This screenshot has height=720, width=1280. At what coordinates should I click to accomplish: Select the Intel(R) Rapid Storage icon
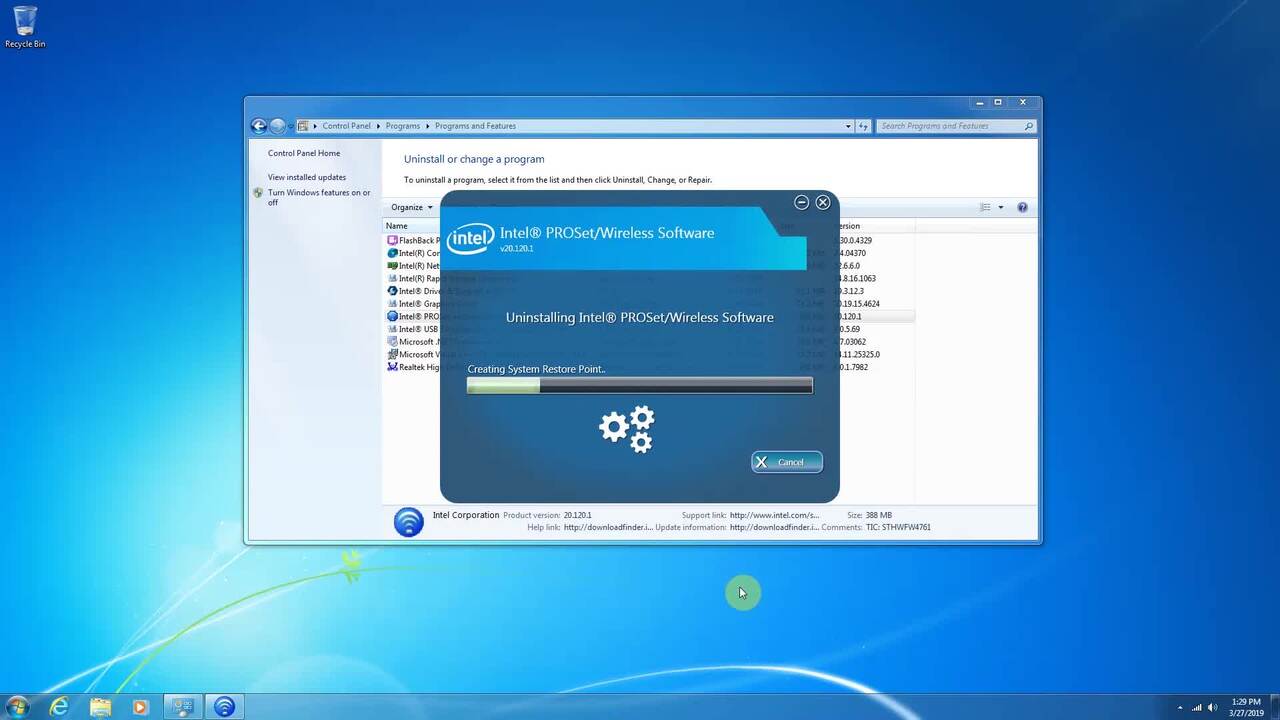pyautogui.click(x=392, y=278)
